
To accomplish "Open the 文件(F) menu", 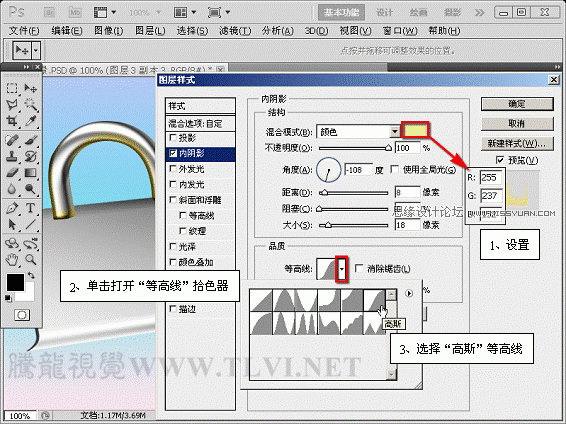I will pos(24,31).
